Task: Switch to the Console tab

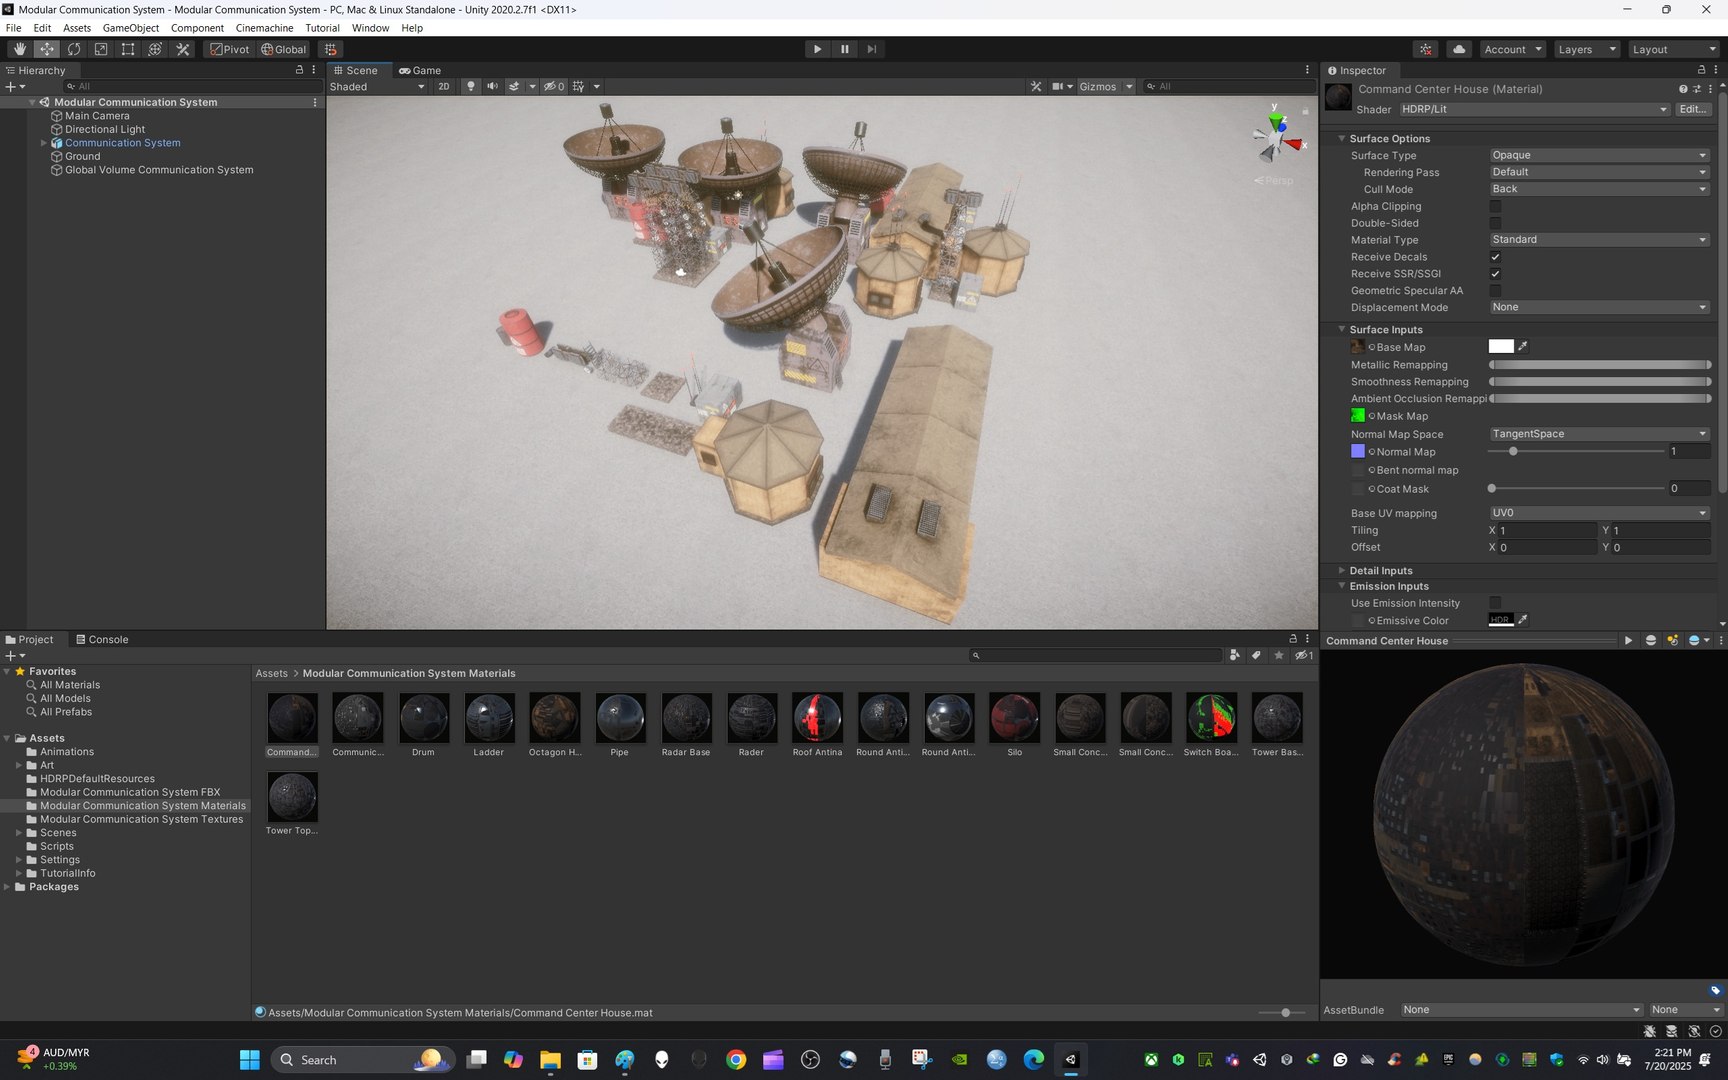Action: tap(102, 639)
